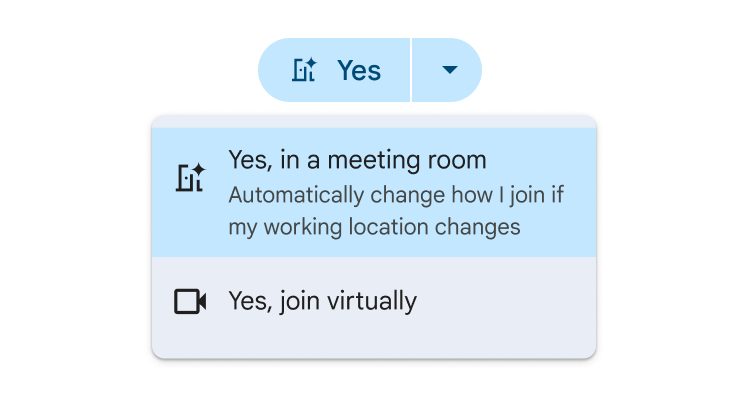Click the sparkle building icon beside "Yes"
Screen dimensions: 739x415
304,70
